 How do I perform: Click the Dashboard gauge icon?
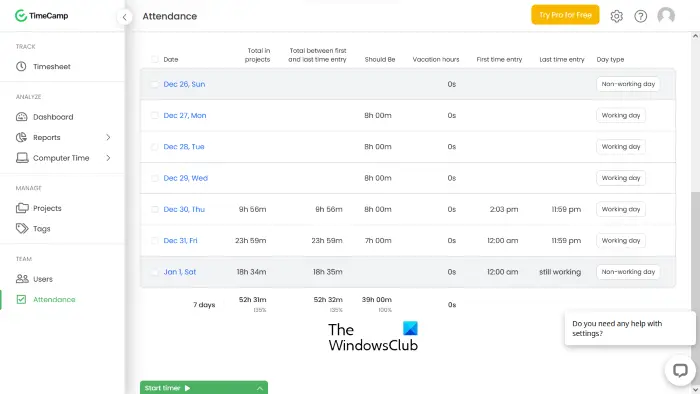click(21, 117)
